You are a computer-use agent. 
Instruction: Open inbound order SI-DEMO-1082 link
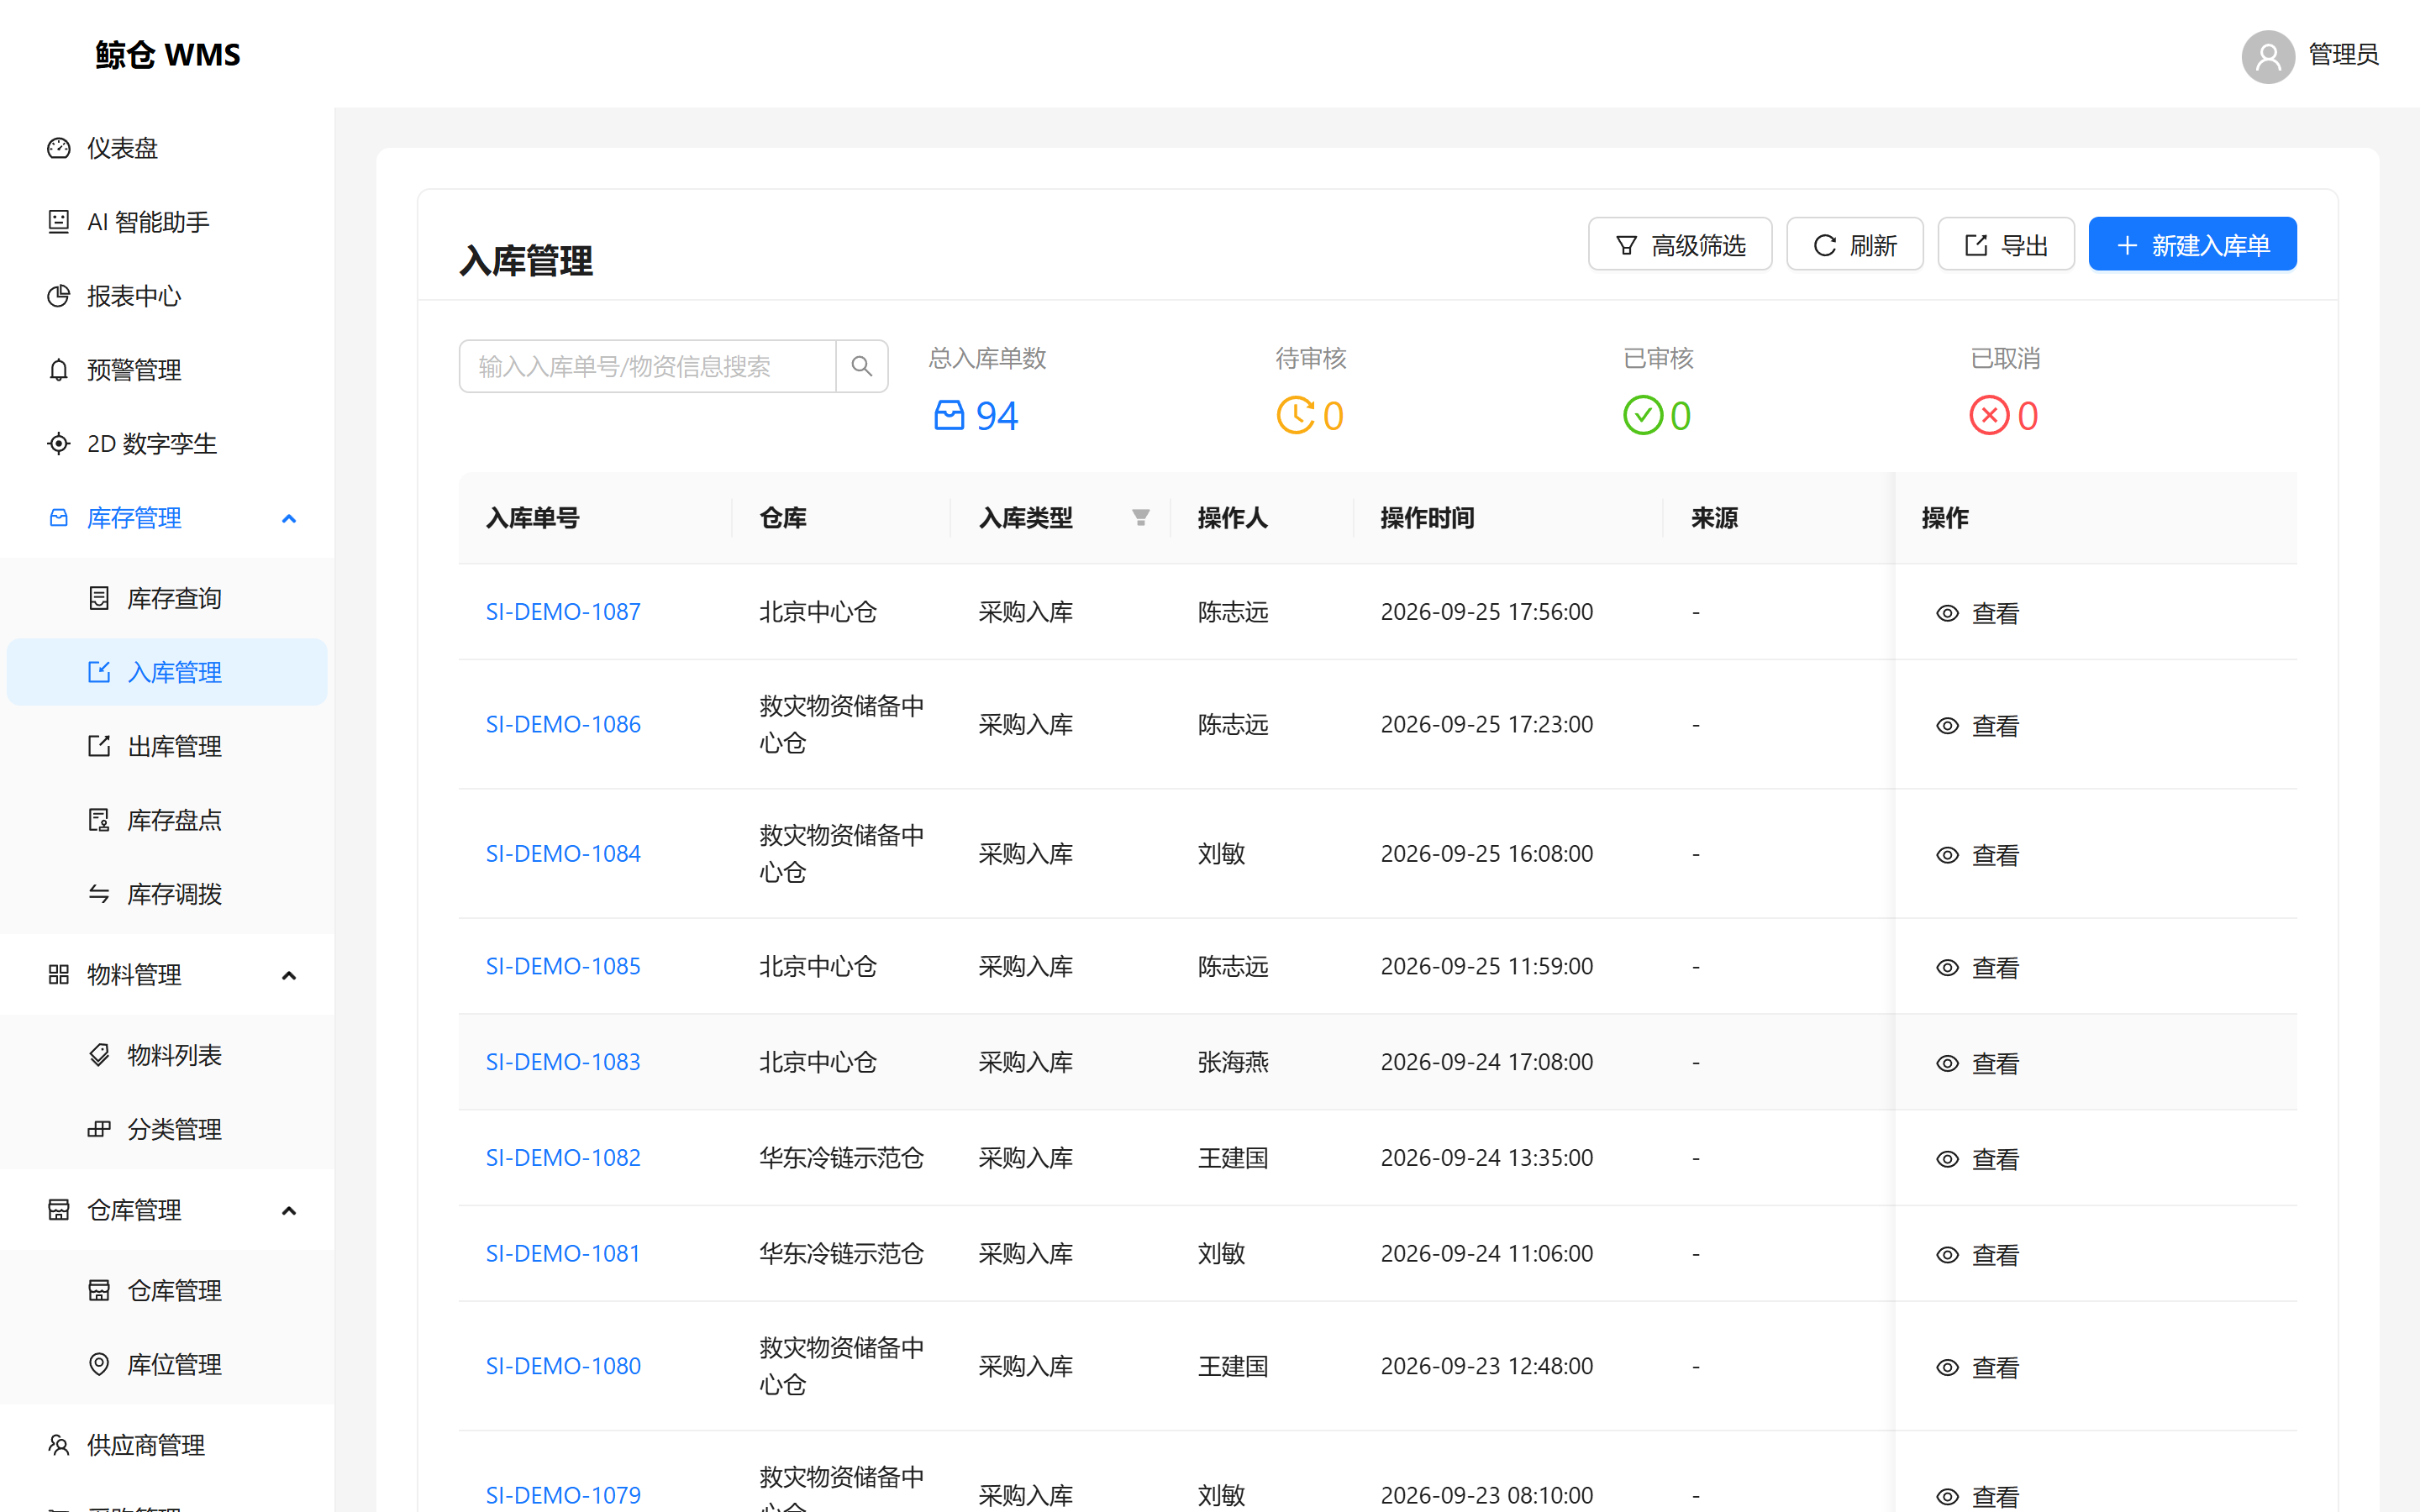click(563, 1157)
